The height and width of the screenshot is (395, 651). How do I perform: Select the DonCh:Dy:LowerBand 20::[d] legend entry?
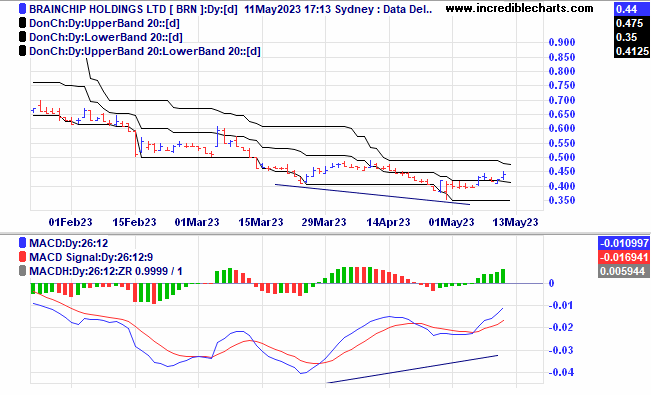click(x=106, y=37)
